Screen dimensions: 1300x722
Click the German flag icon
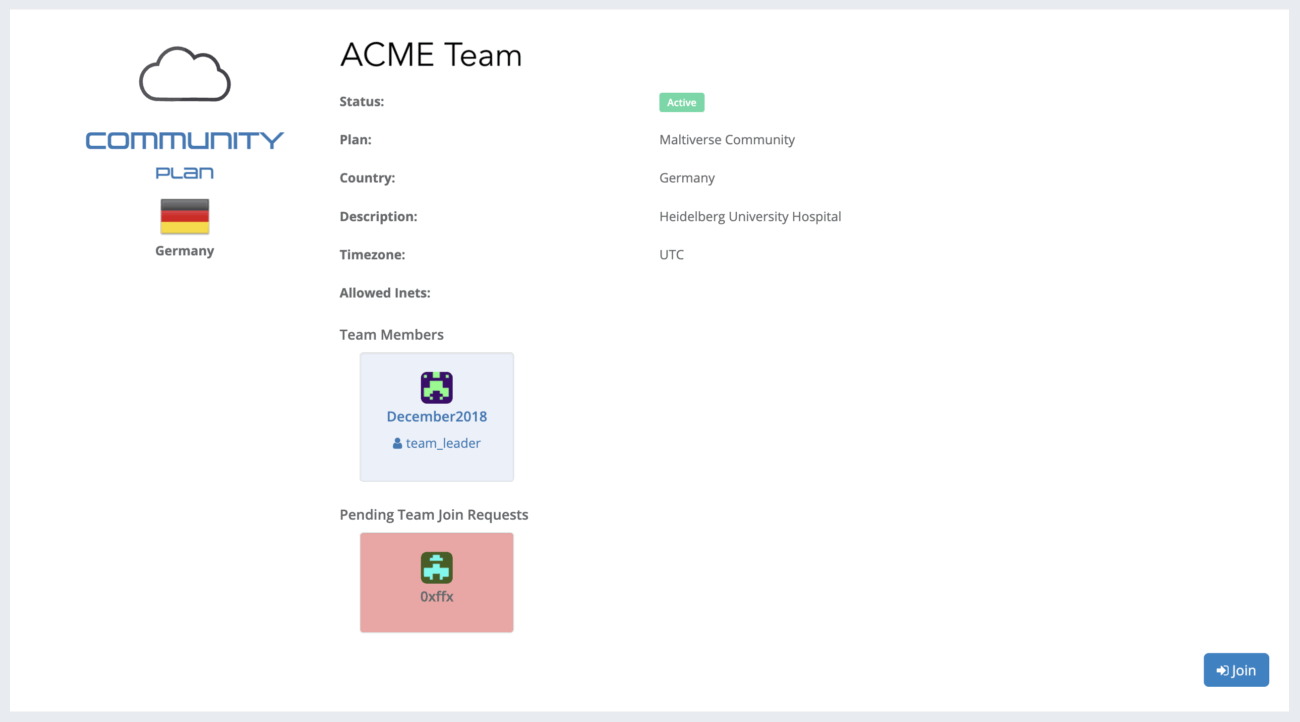coord(185,216)
